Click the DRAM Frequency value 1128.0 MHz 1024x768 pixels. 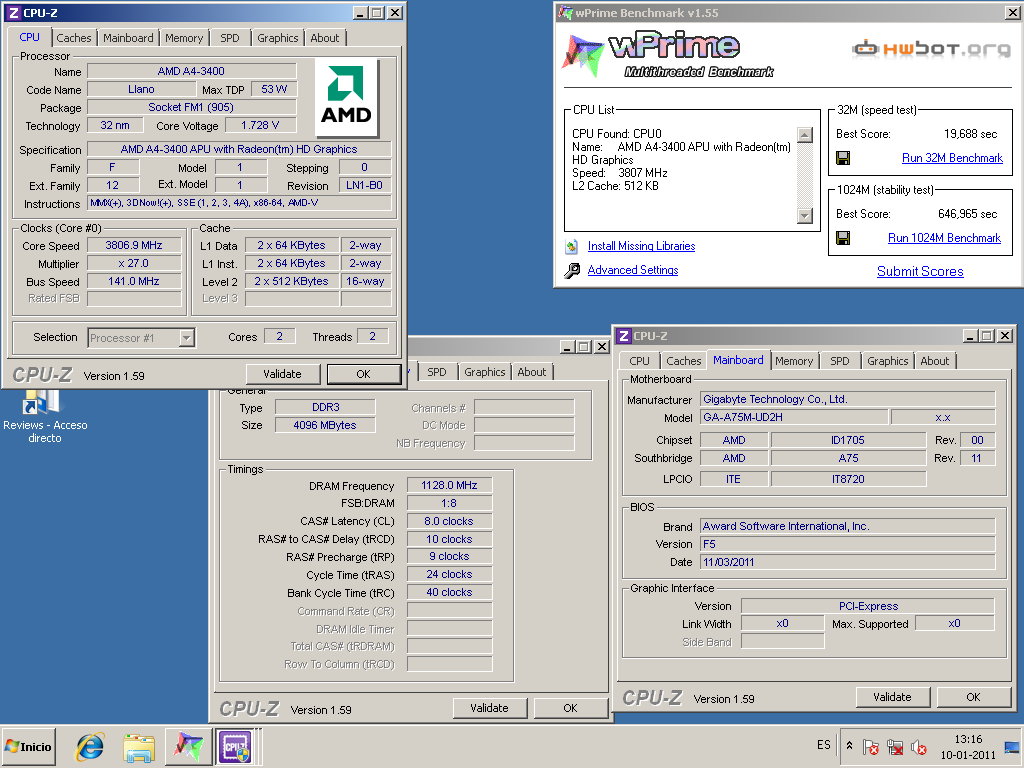(x=449, y=485)
